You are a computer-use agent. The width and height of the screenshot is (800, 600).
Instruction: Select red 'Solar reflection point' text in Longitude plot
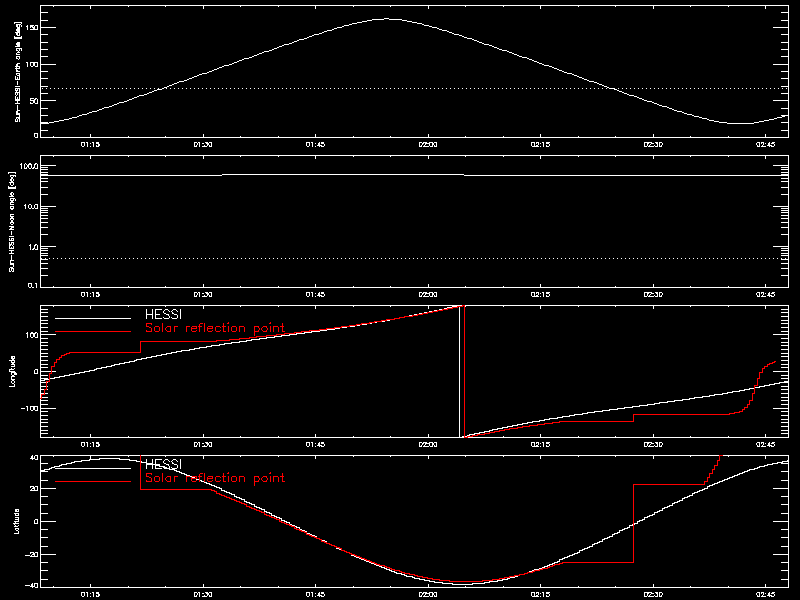(x=215, y=328)
